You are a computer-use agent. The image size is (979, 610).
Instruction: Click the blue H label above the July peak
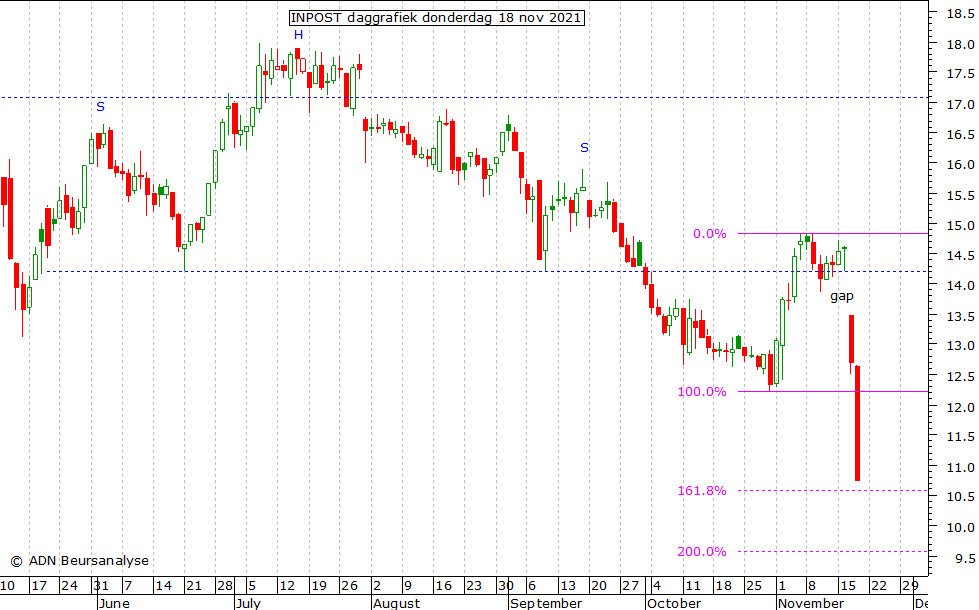click(x=298, y=35)
